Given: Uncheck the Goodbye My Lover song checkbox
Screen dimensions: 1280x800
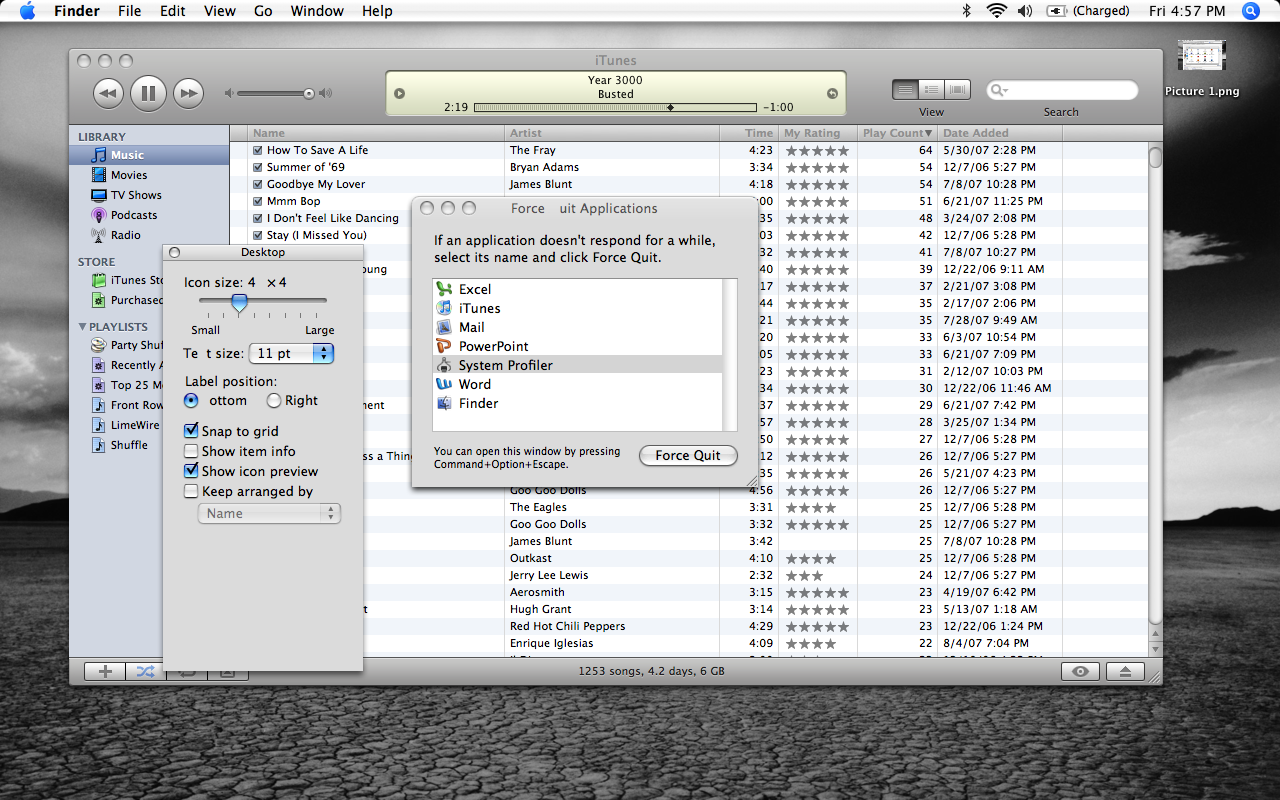Looking at the screenshot, I should click(258, 184).
